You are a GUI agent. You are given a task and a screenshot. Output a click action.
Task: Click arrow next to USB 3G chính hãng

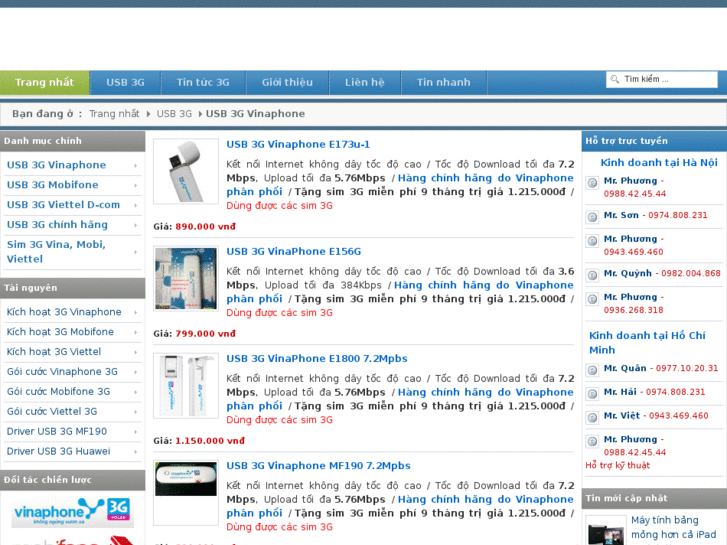coord(135,225)
